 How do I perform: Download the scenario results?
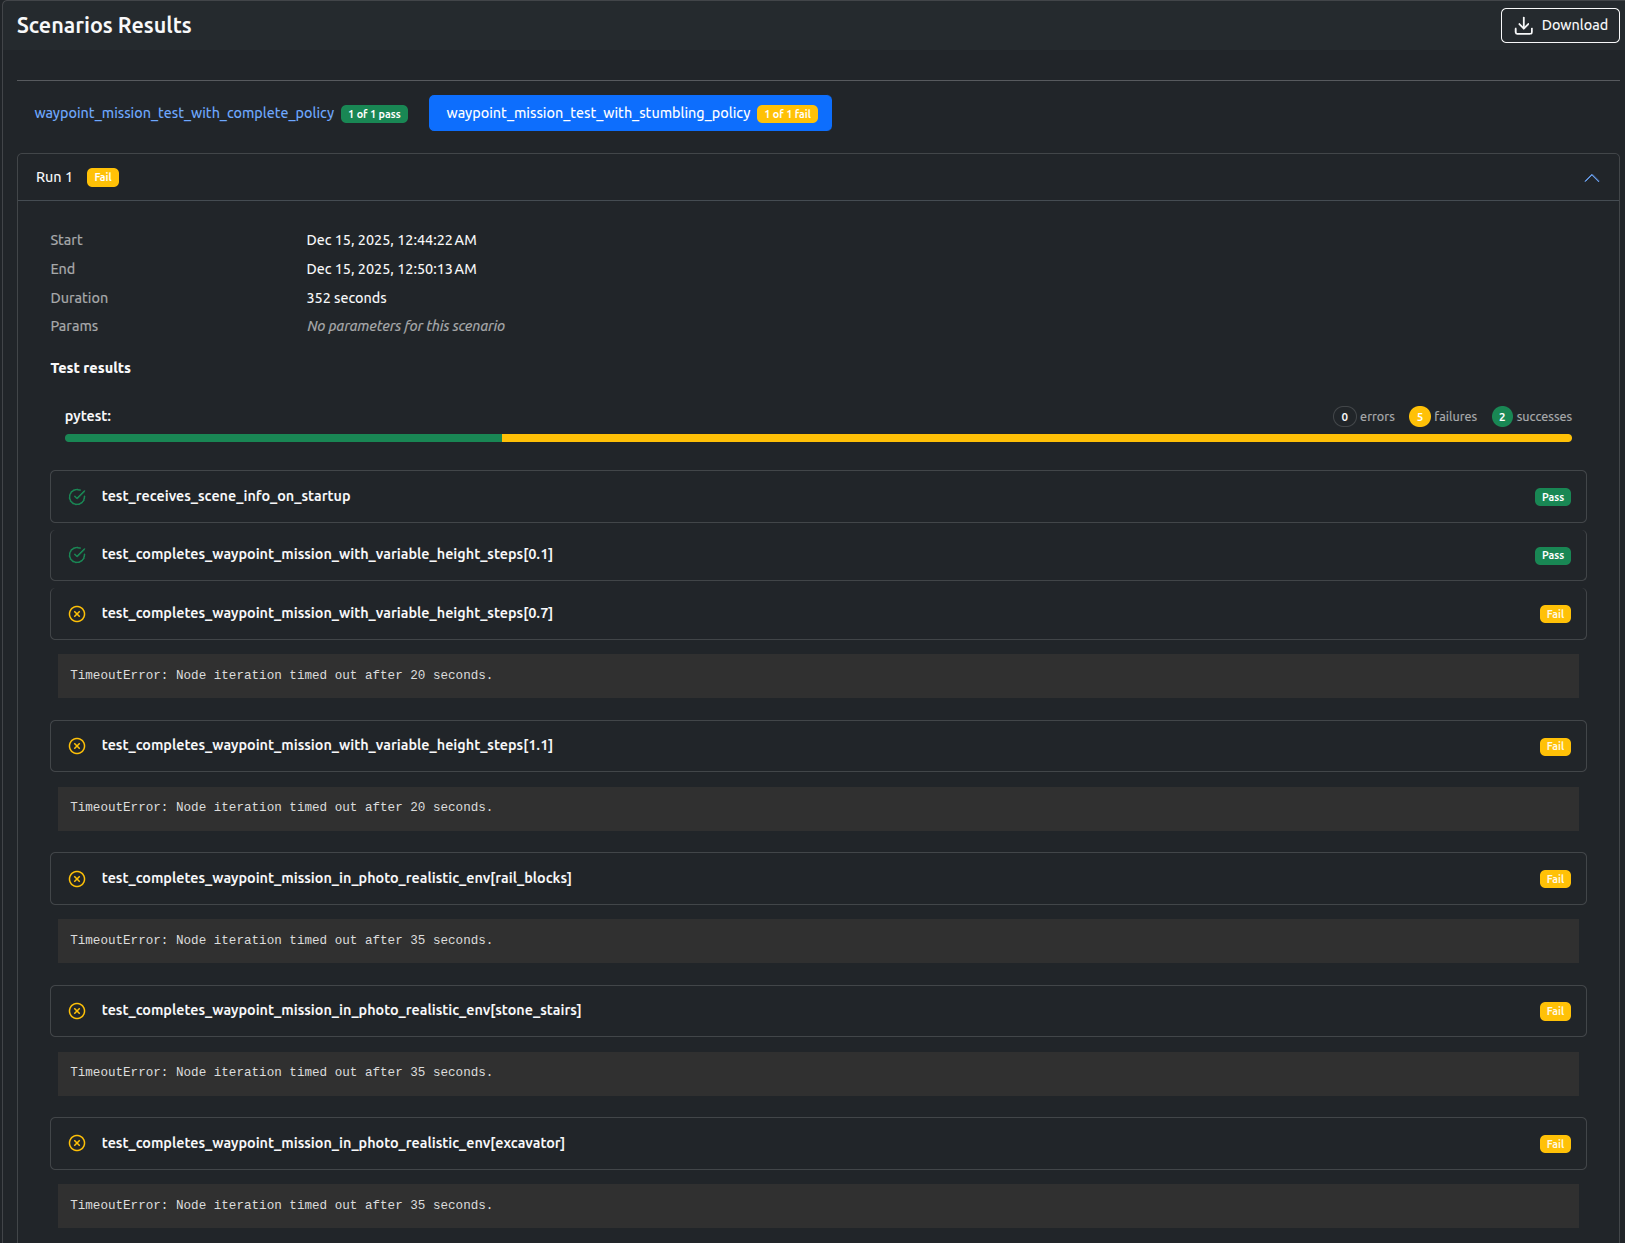[1559, 26]
